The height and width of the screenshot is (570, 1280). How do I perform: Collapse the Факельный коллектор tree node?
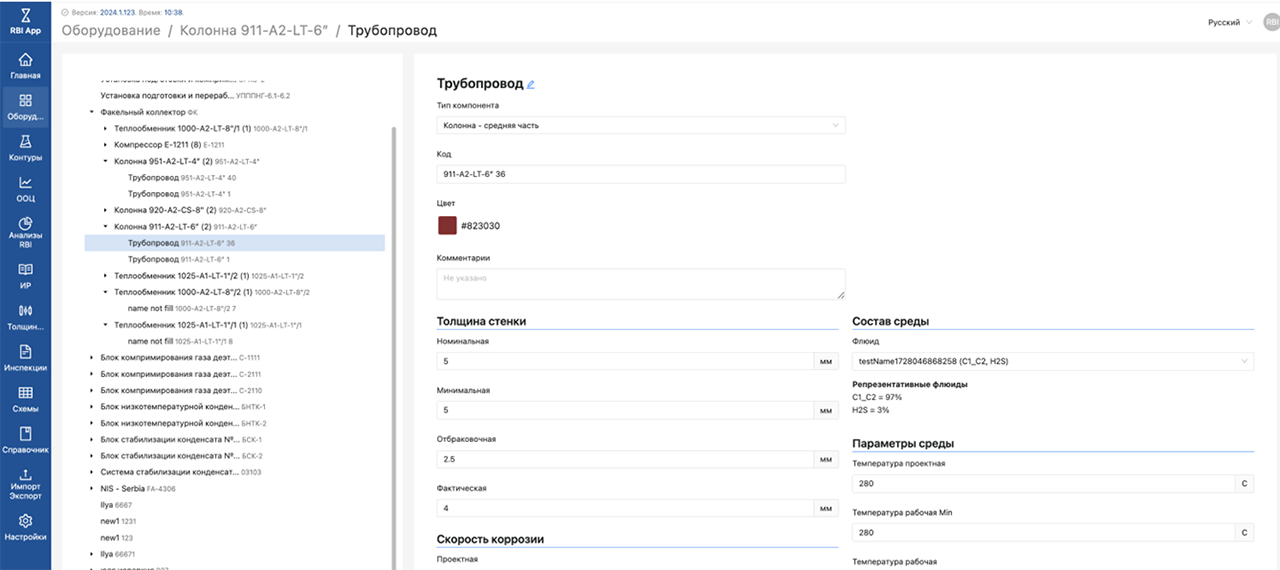pos(92,113)
